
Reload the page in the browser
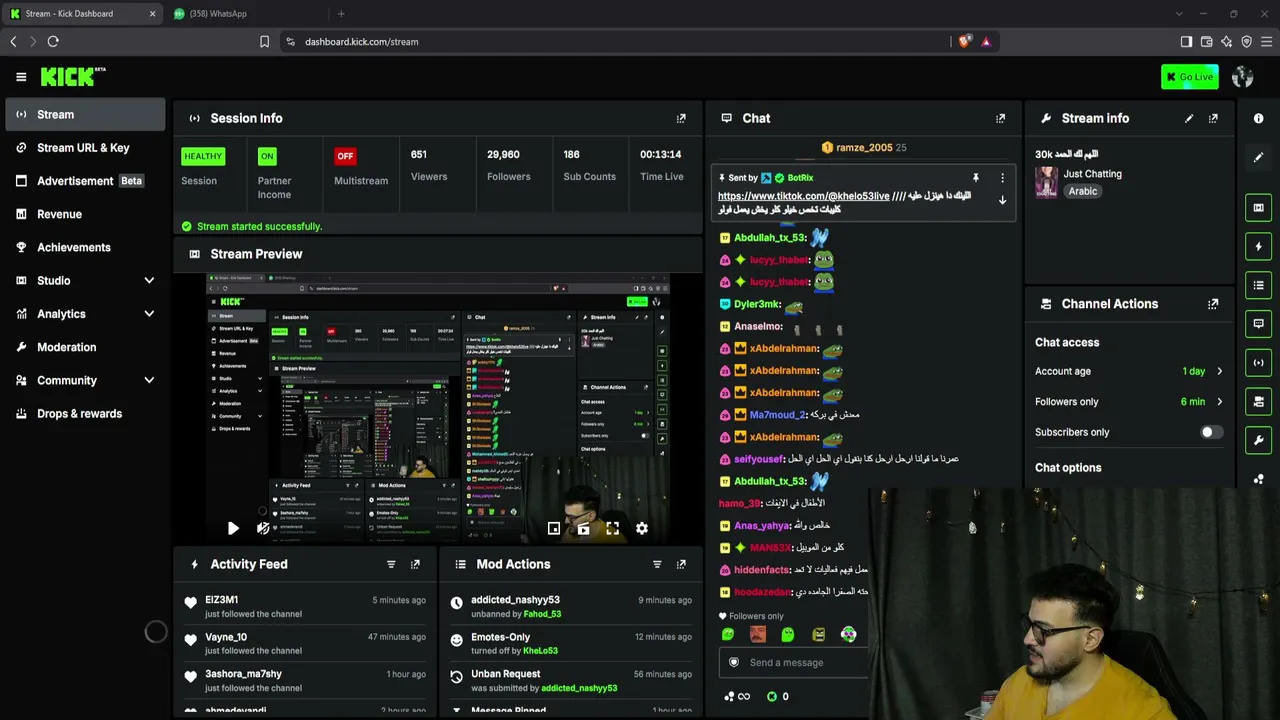pos(53,42)
